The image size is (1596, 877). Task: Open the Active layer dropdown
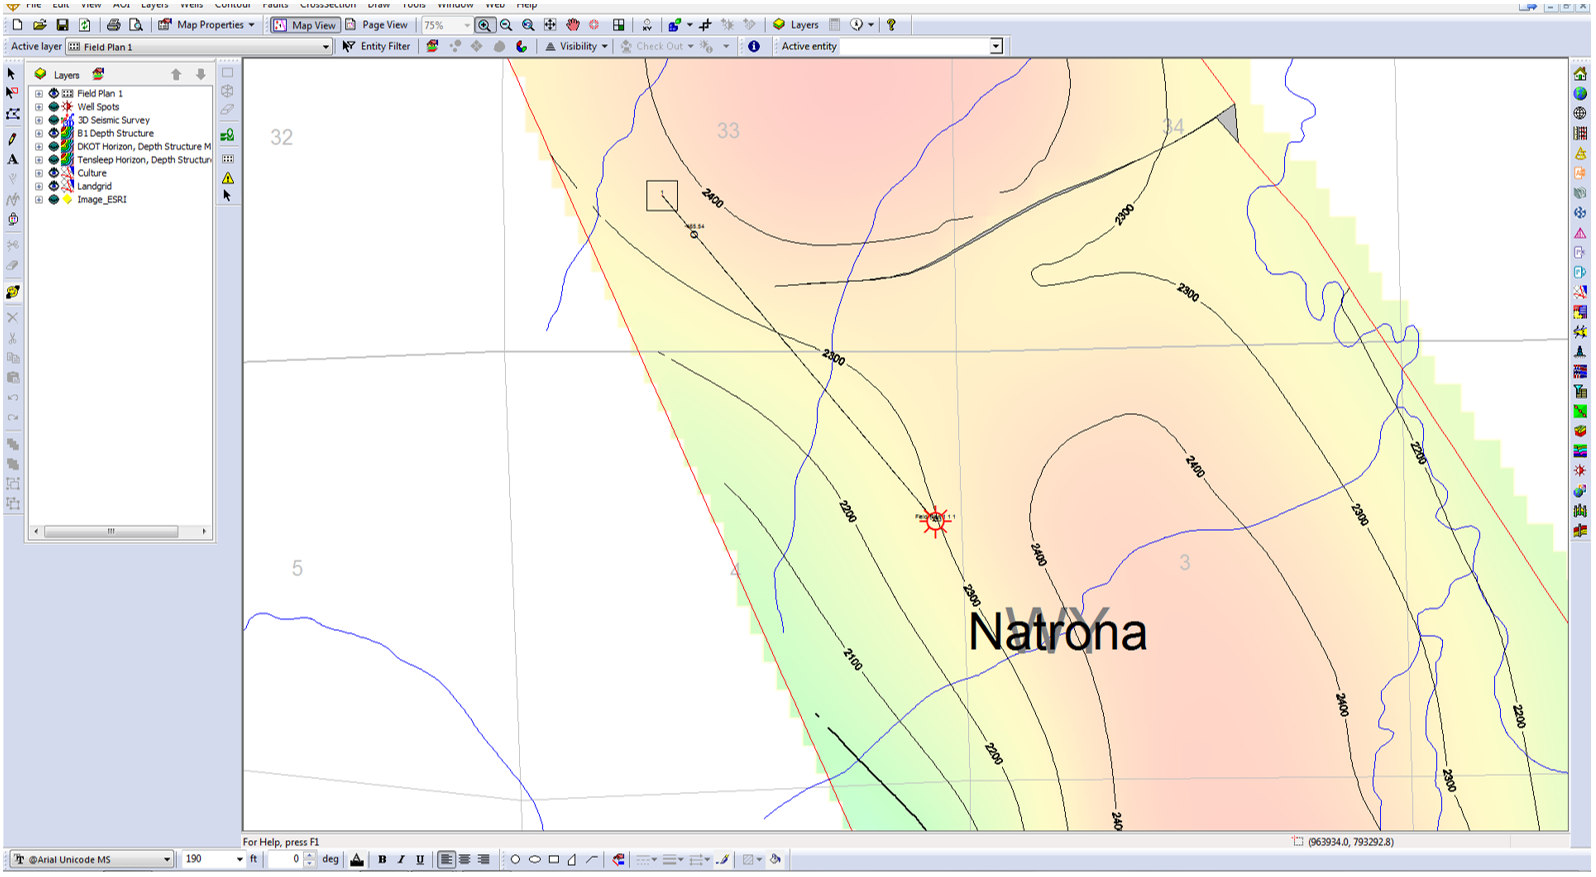pos(325,47)
